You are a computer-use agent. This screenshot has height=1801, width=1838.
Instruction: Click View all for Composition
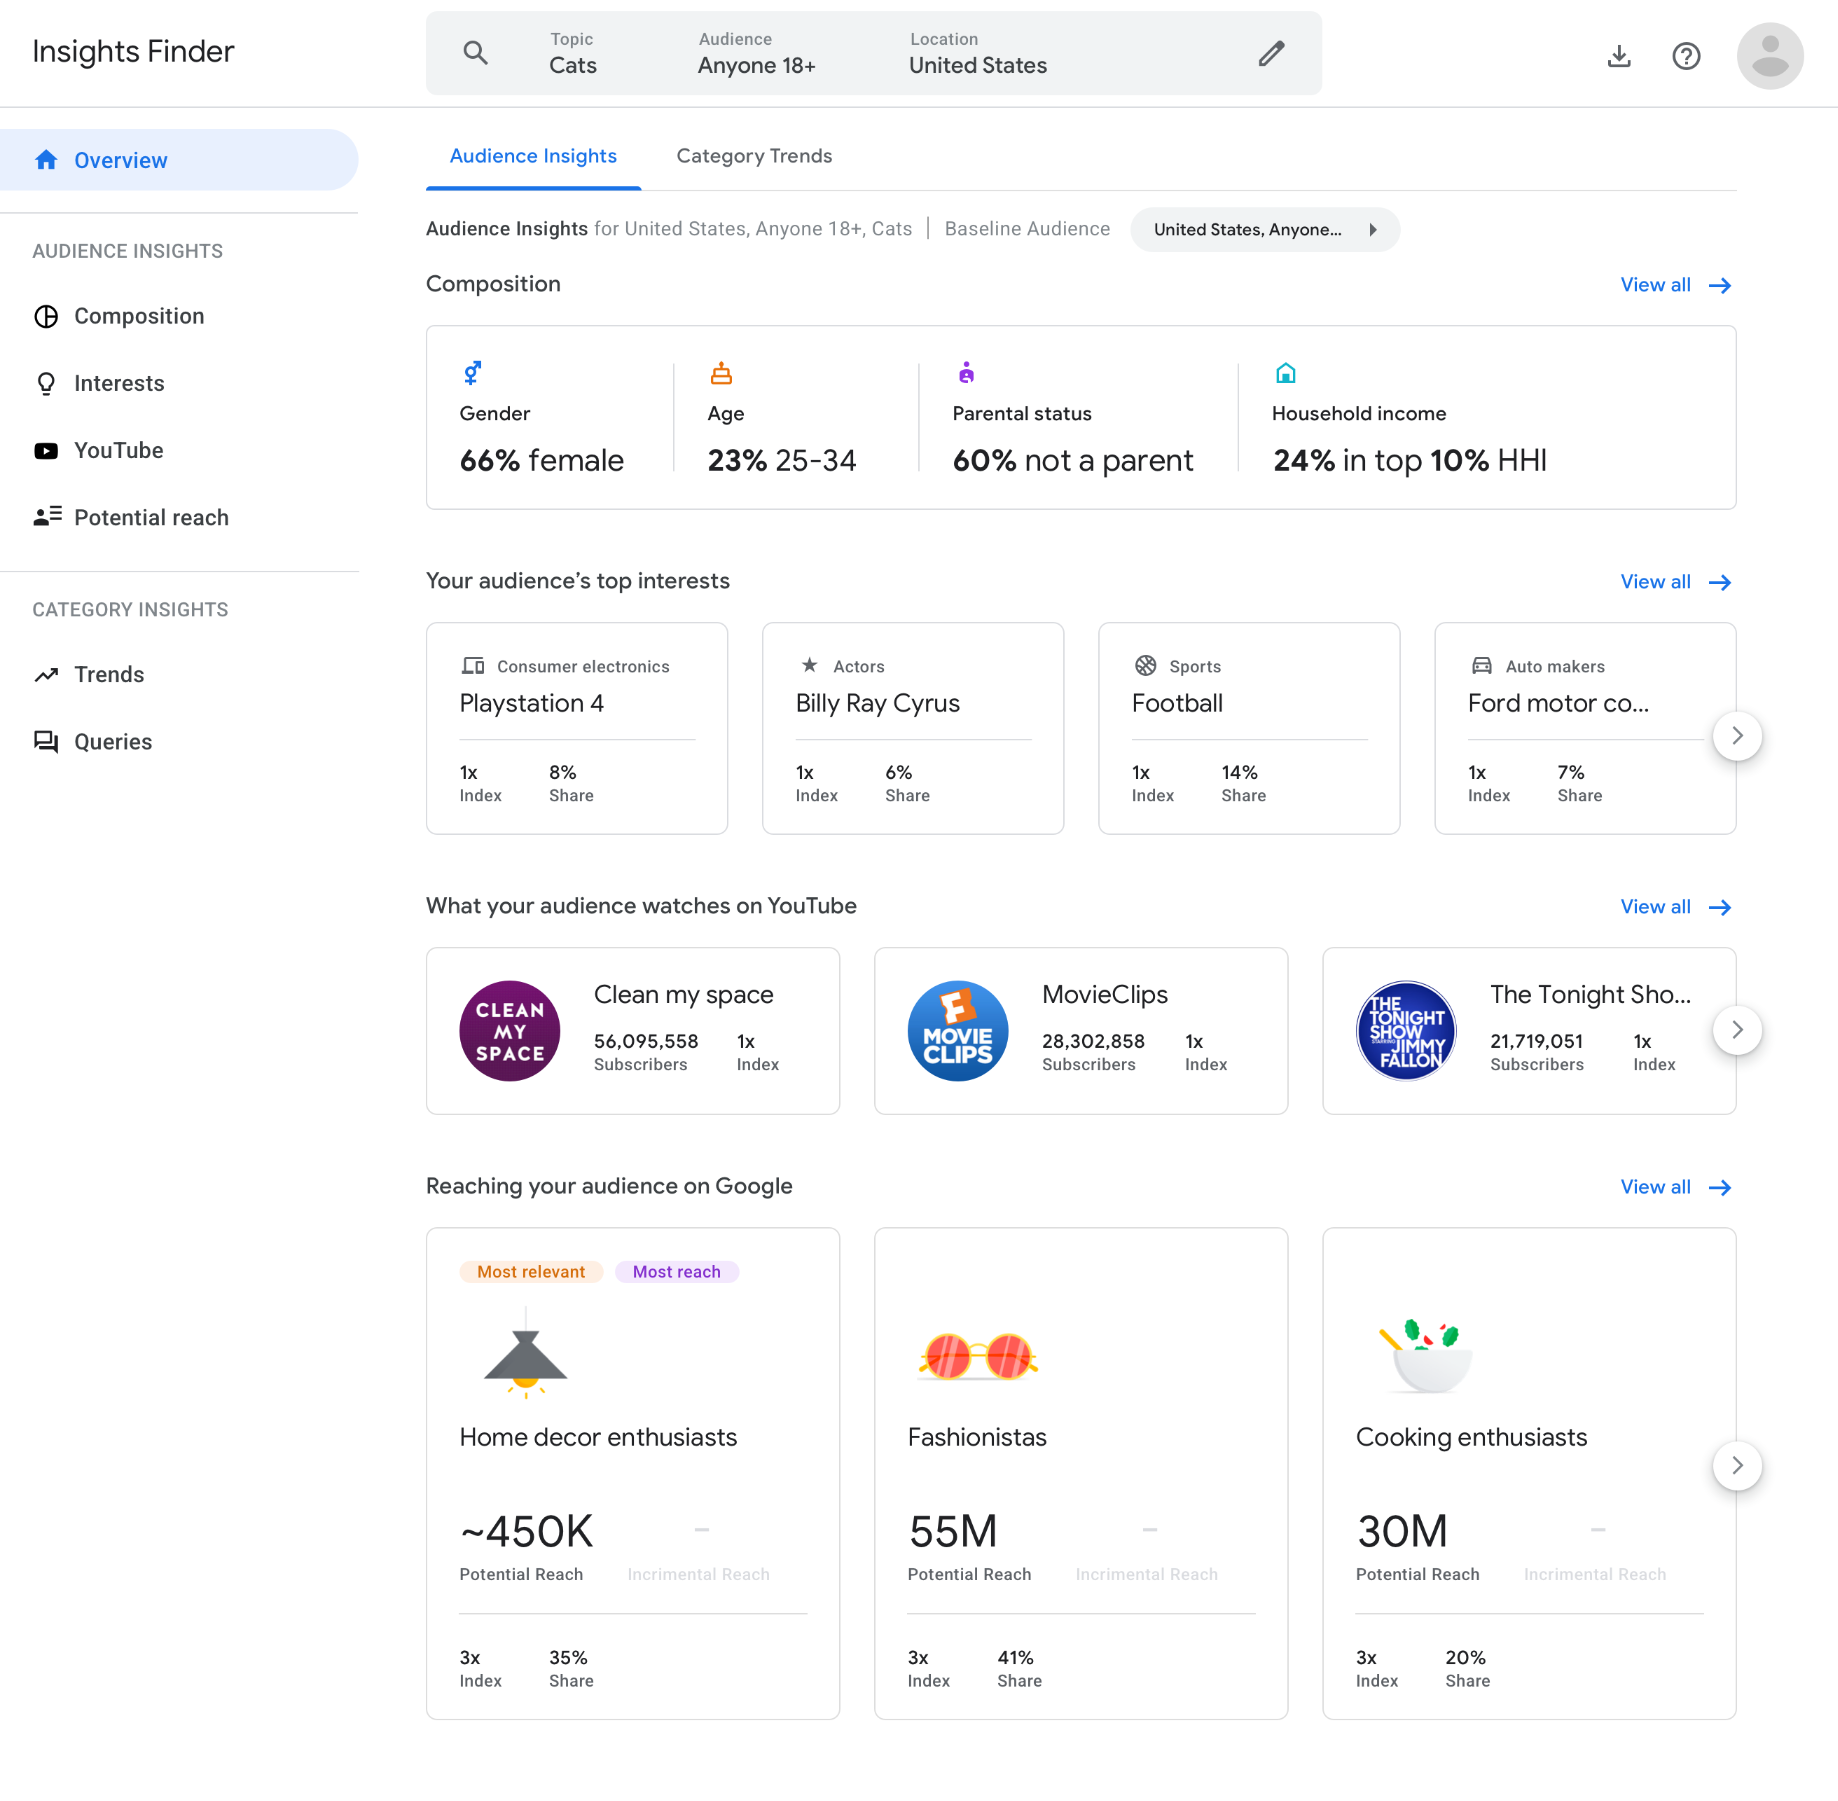pyautogui.click(x=1675, y=285)
